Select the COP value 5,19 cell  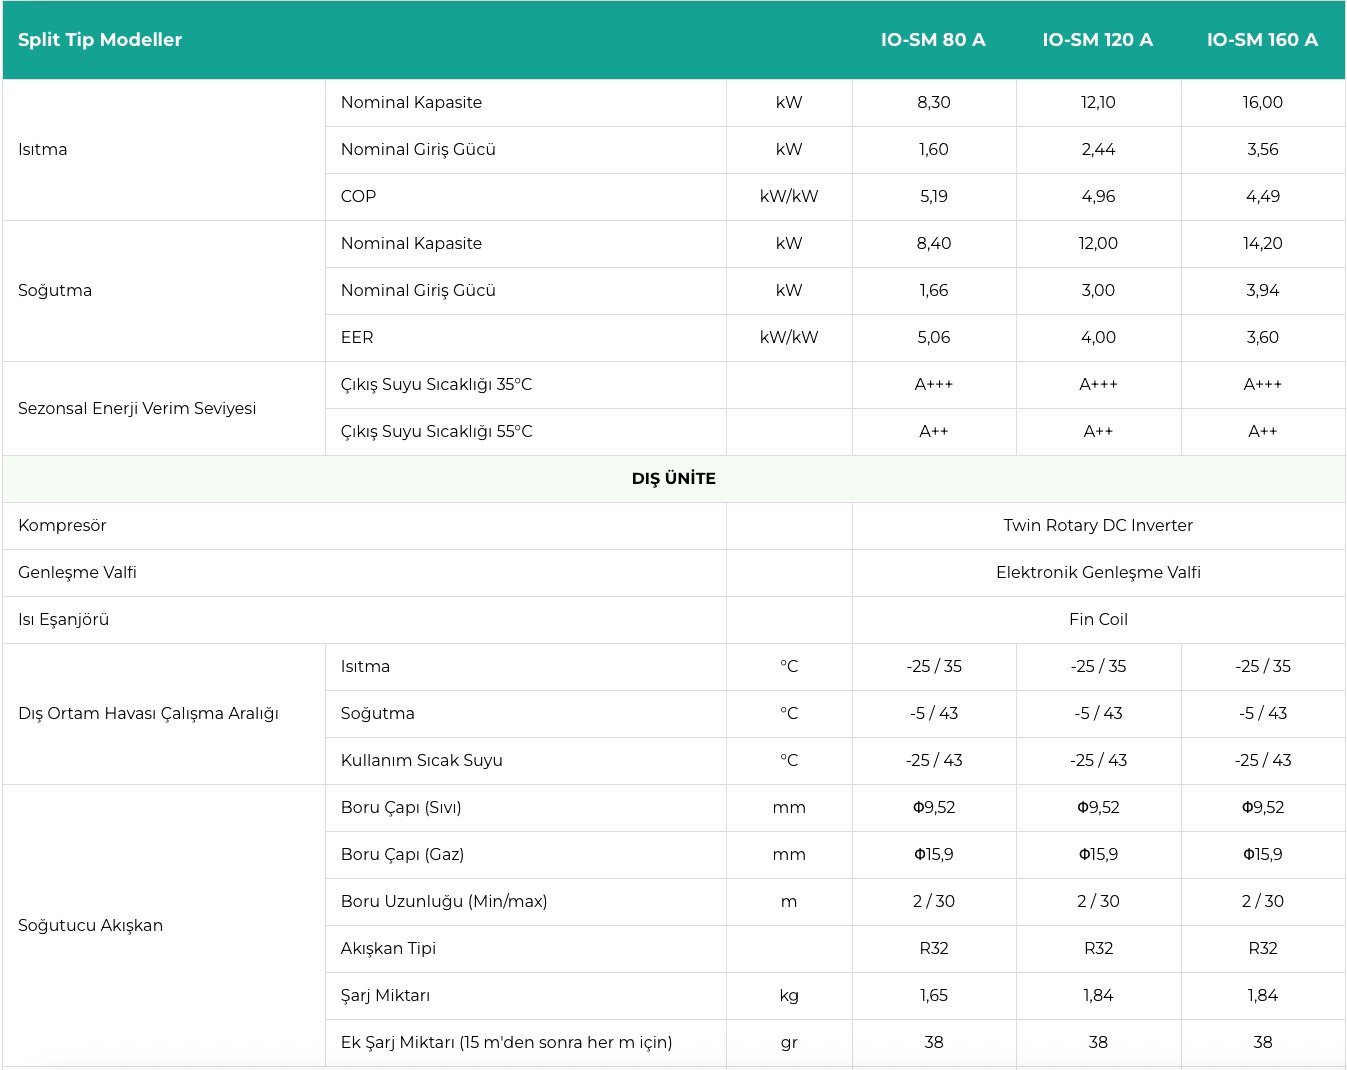(x=933, y=197)
